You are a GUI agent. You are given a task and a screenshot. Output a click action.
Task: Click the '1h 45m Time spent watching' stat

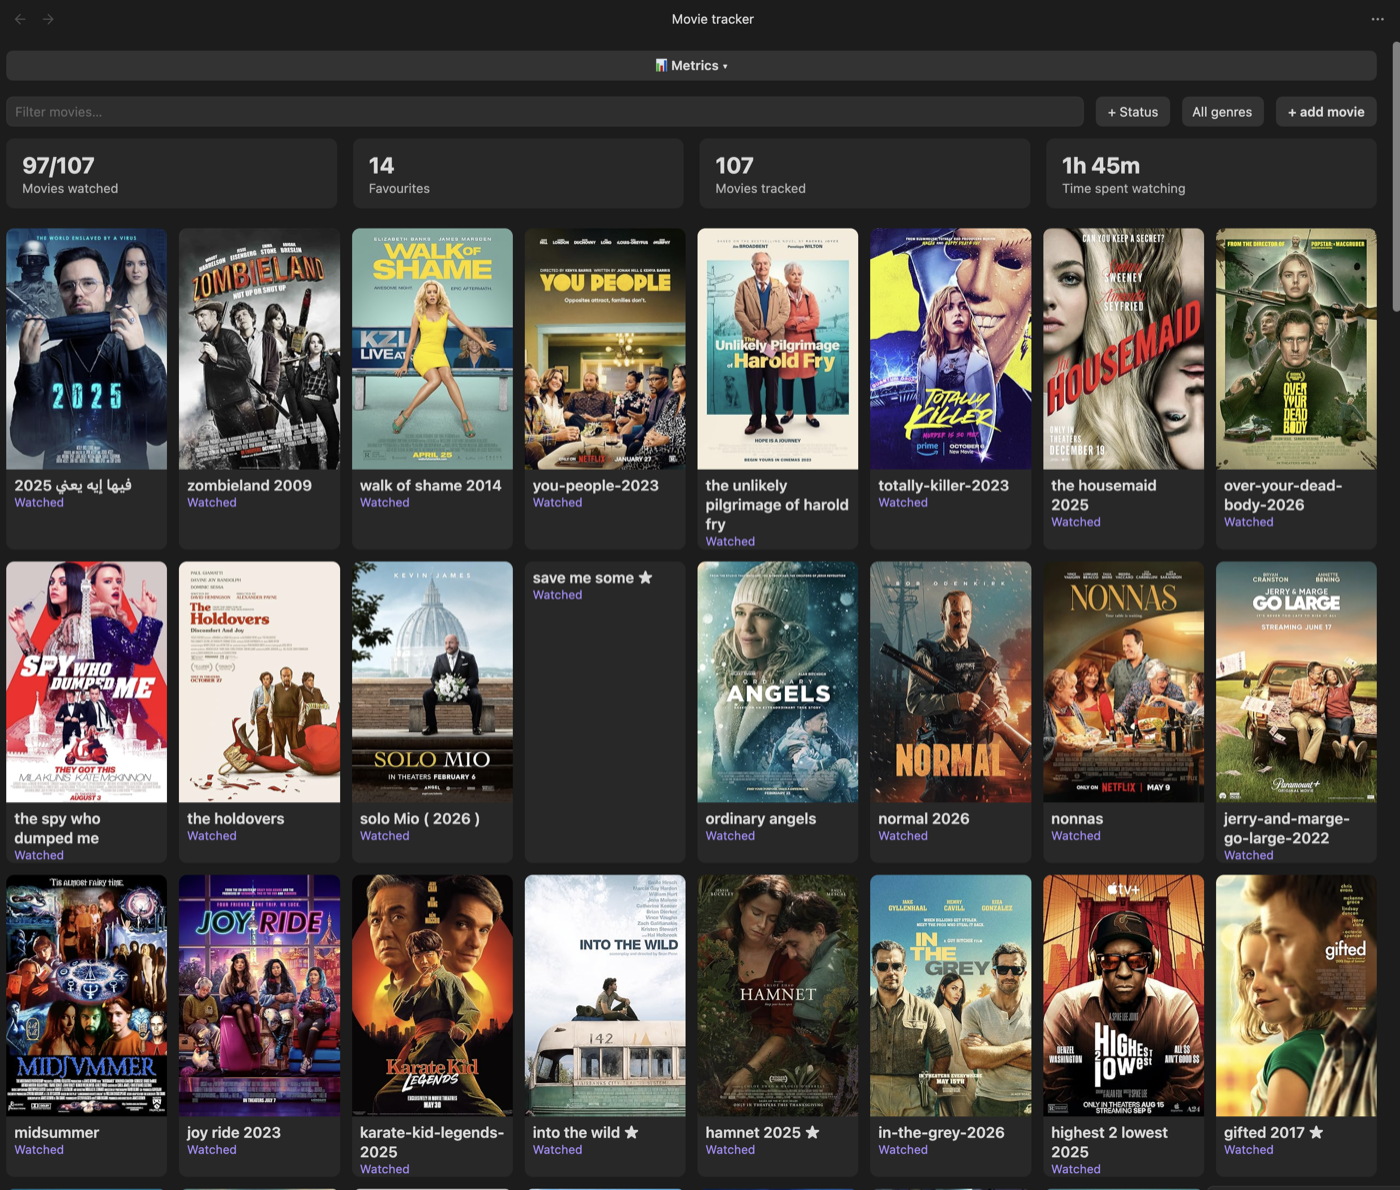(1212, 174)
